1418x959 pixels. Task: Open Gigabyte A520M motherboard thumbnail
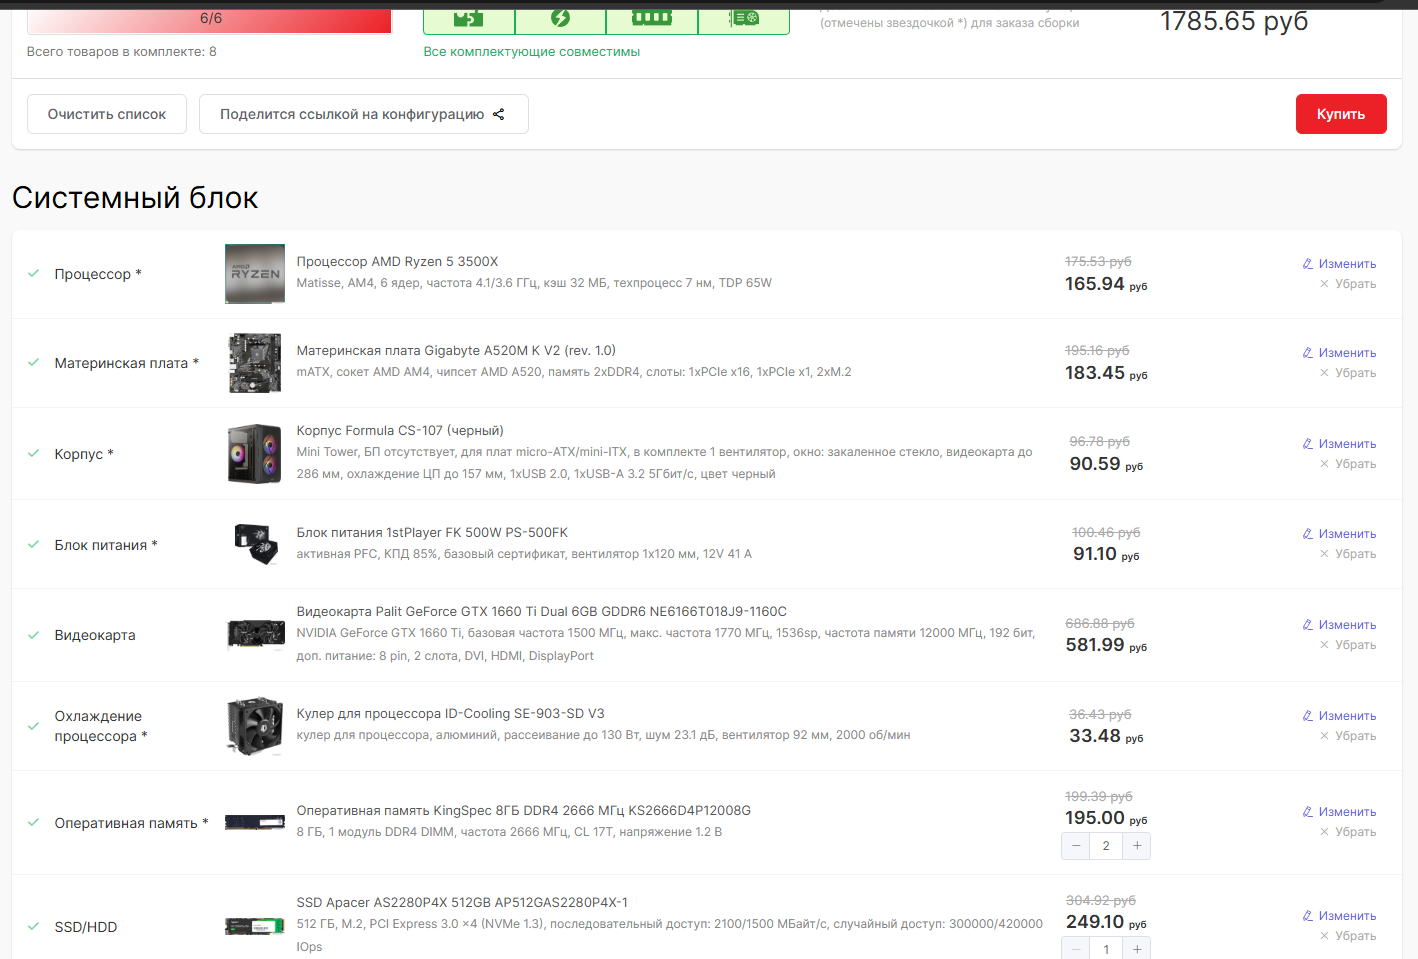(255, 363)
